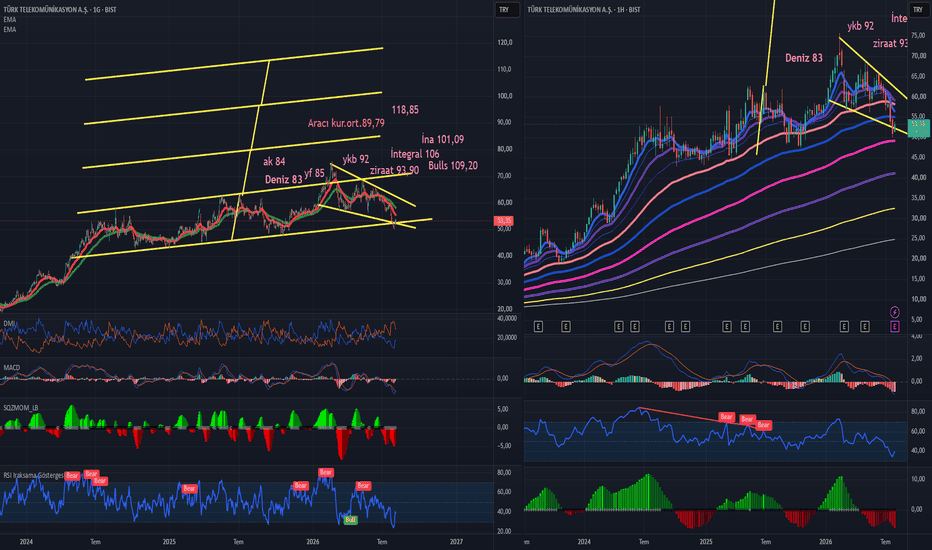Click the eighth earnings E marker from left

pyautogui.click(x=745, y=326)
